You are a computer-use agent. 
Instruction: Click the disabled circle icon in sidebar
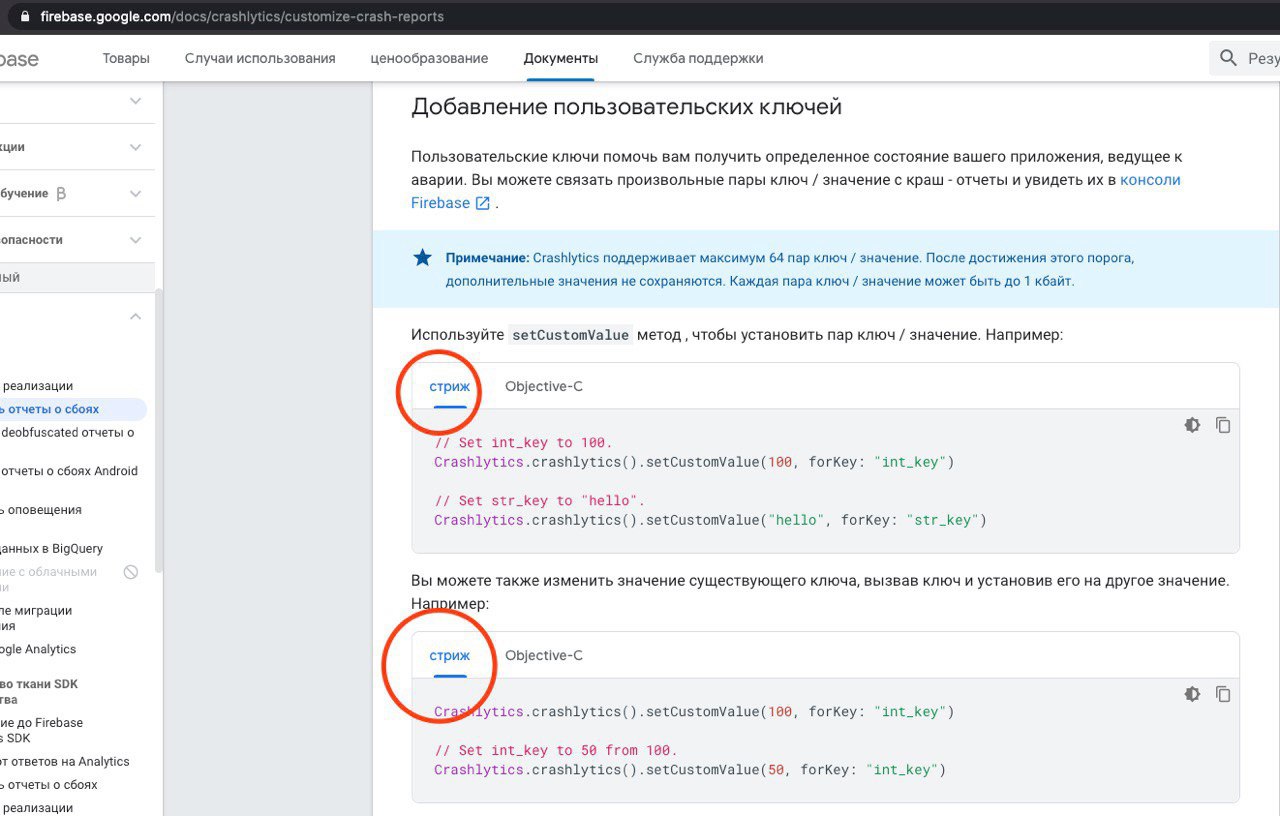131,572
